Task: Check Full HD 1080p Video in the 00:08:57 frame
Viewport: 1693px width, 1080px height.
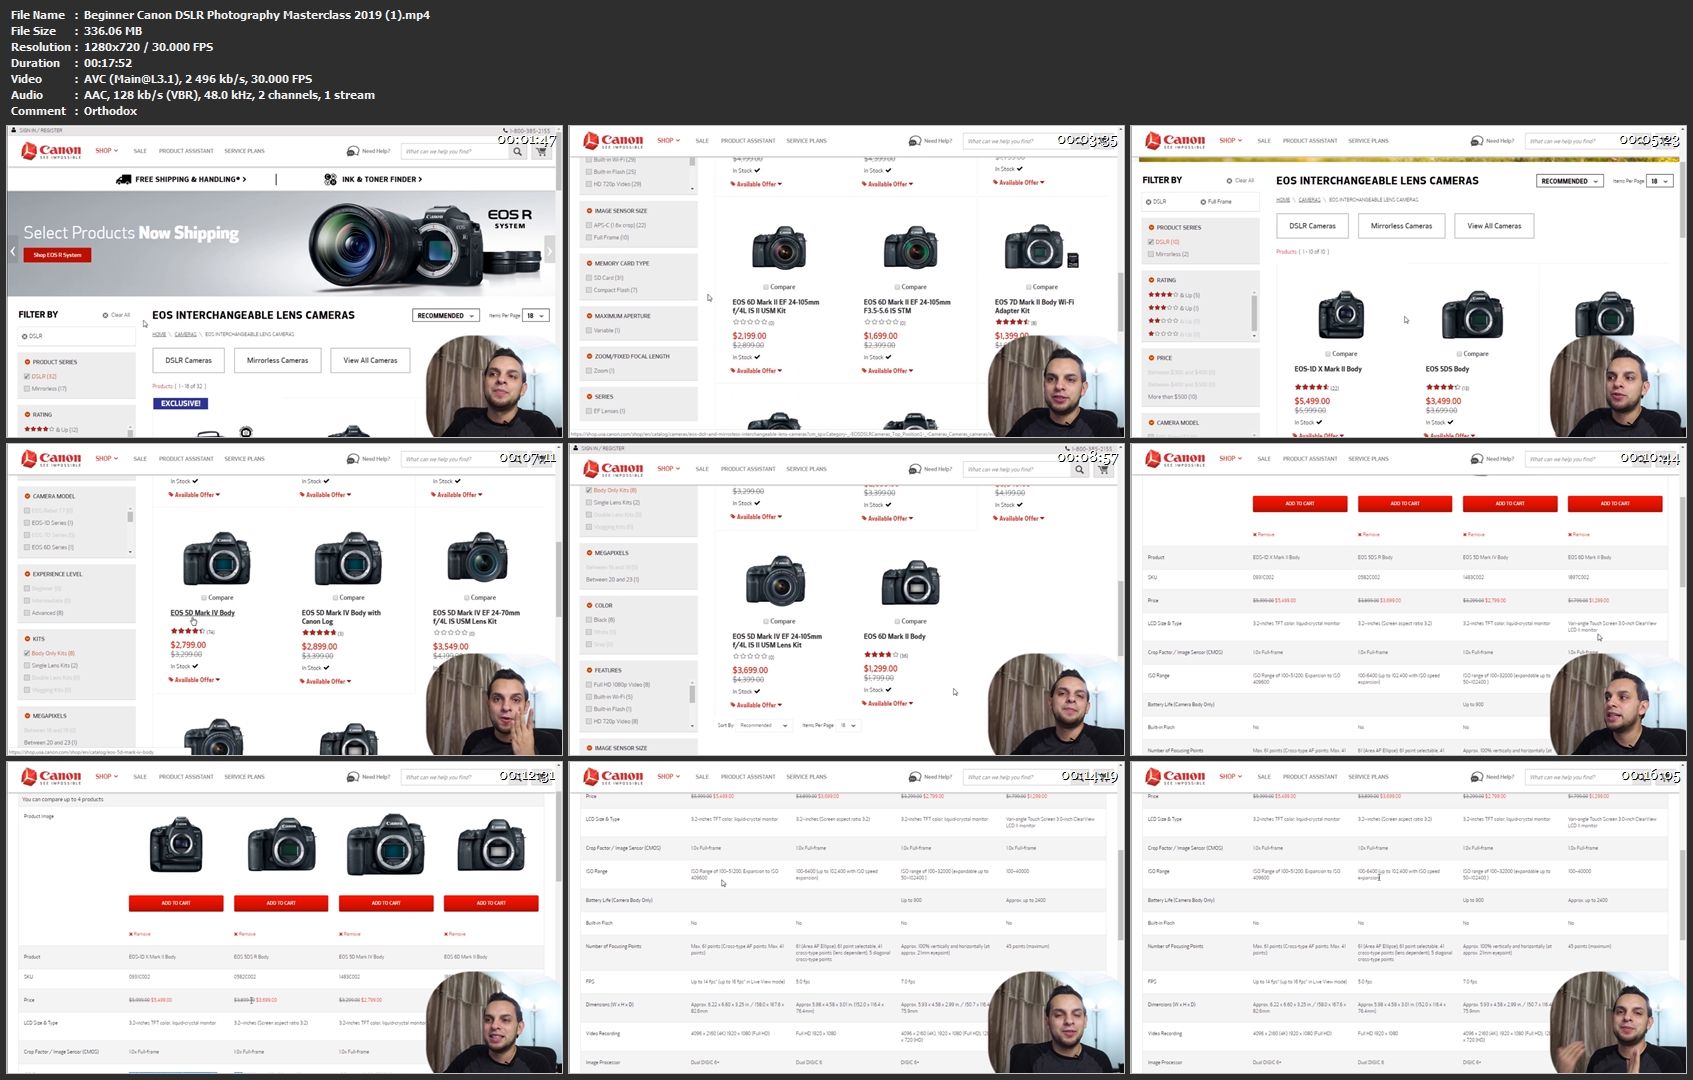Action: click(589, 685)
